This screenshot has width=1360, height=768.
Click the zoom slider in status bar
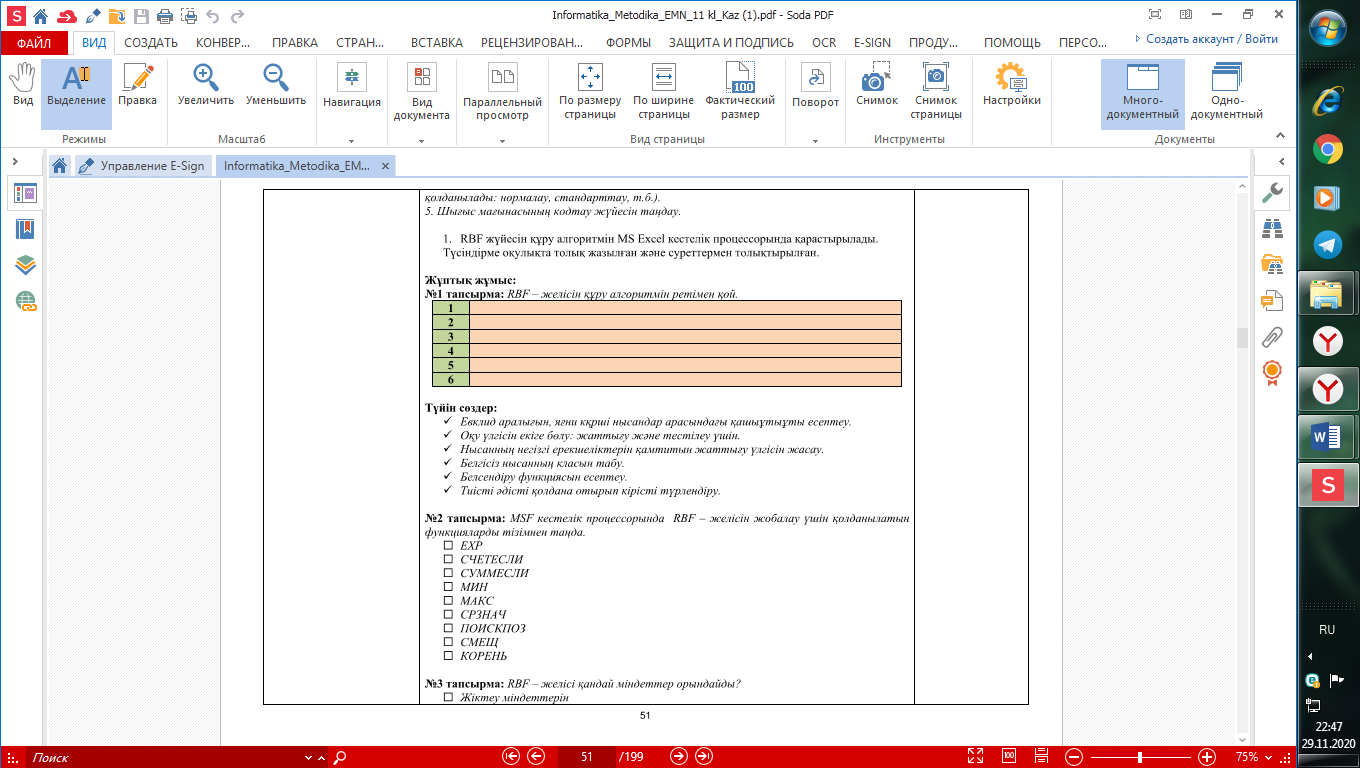(1140, 757)
